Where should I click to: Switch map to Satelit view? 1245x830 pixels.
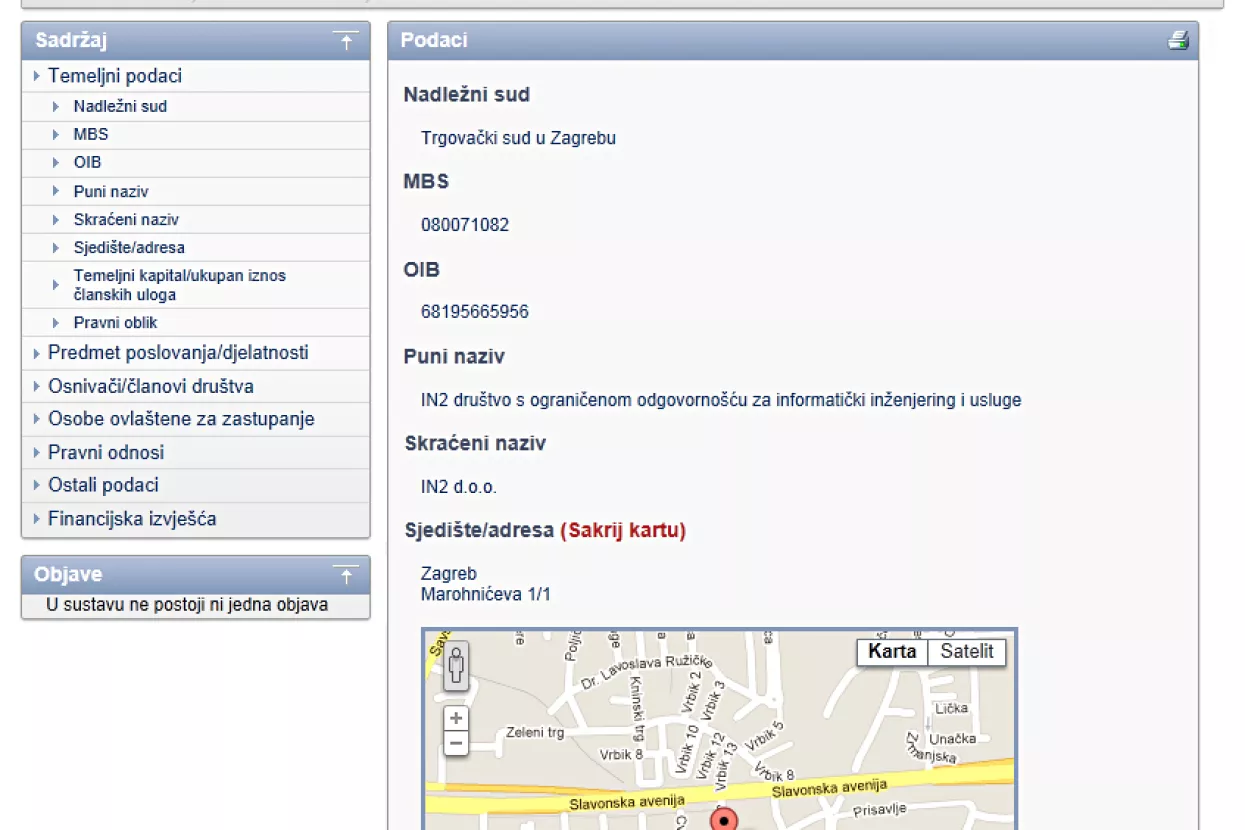[967, 652]
